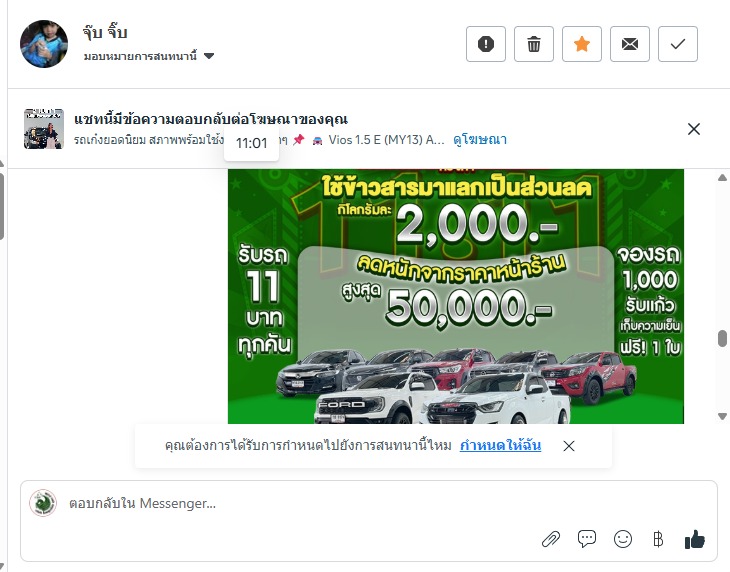
Task: Open saved replies speech bubble icon
Action: point(587,539)
